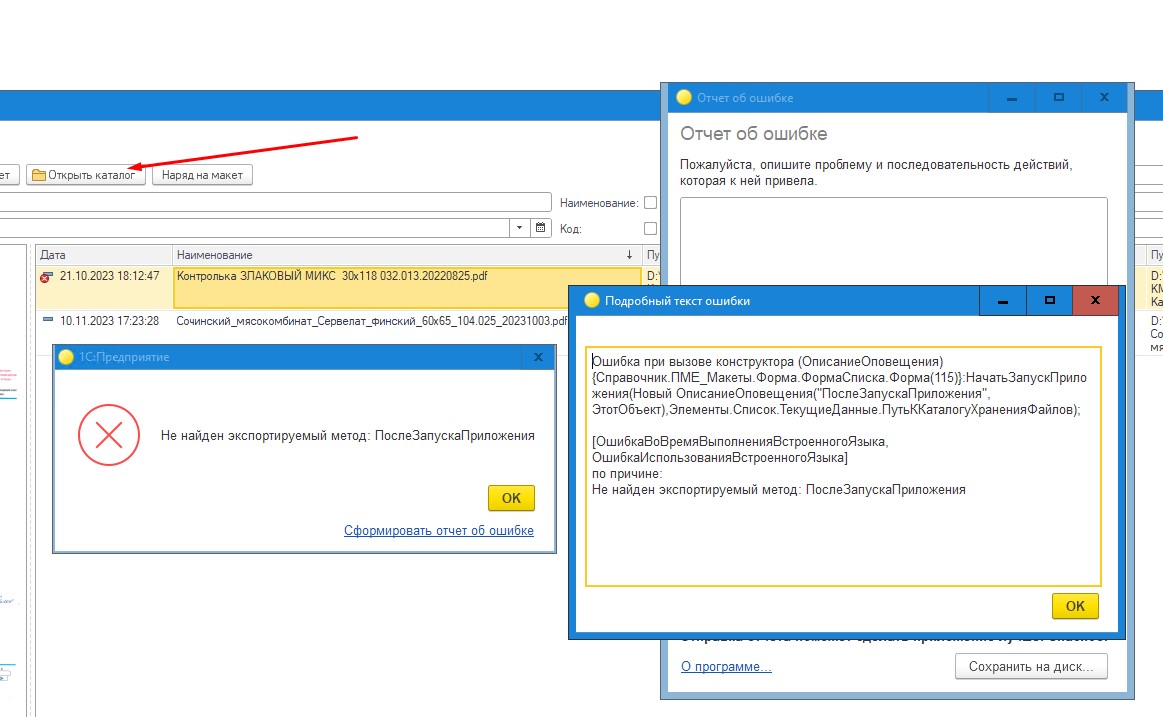Click the Наряд на макет button
The width and height of the screenshot is (1163, 717).
202,175
